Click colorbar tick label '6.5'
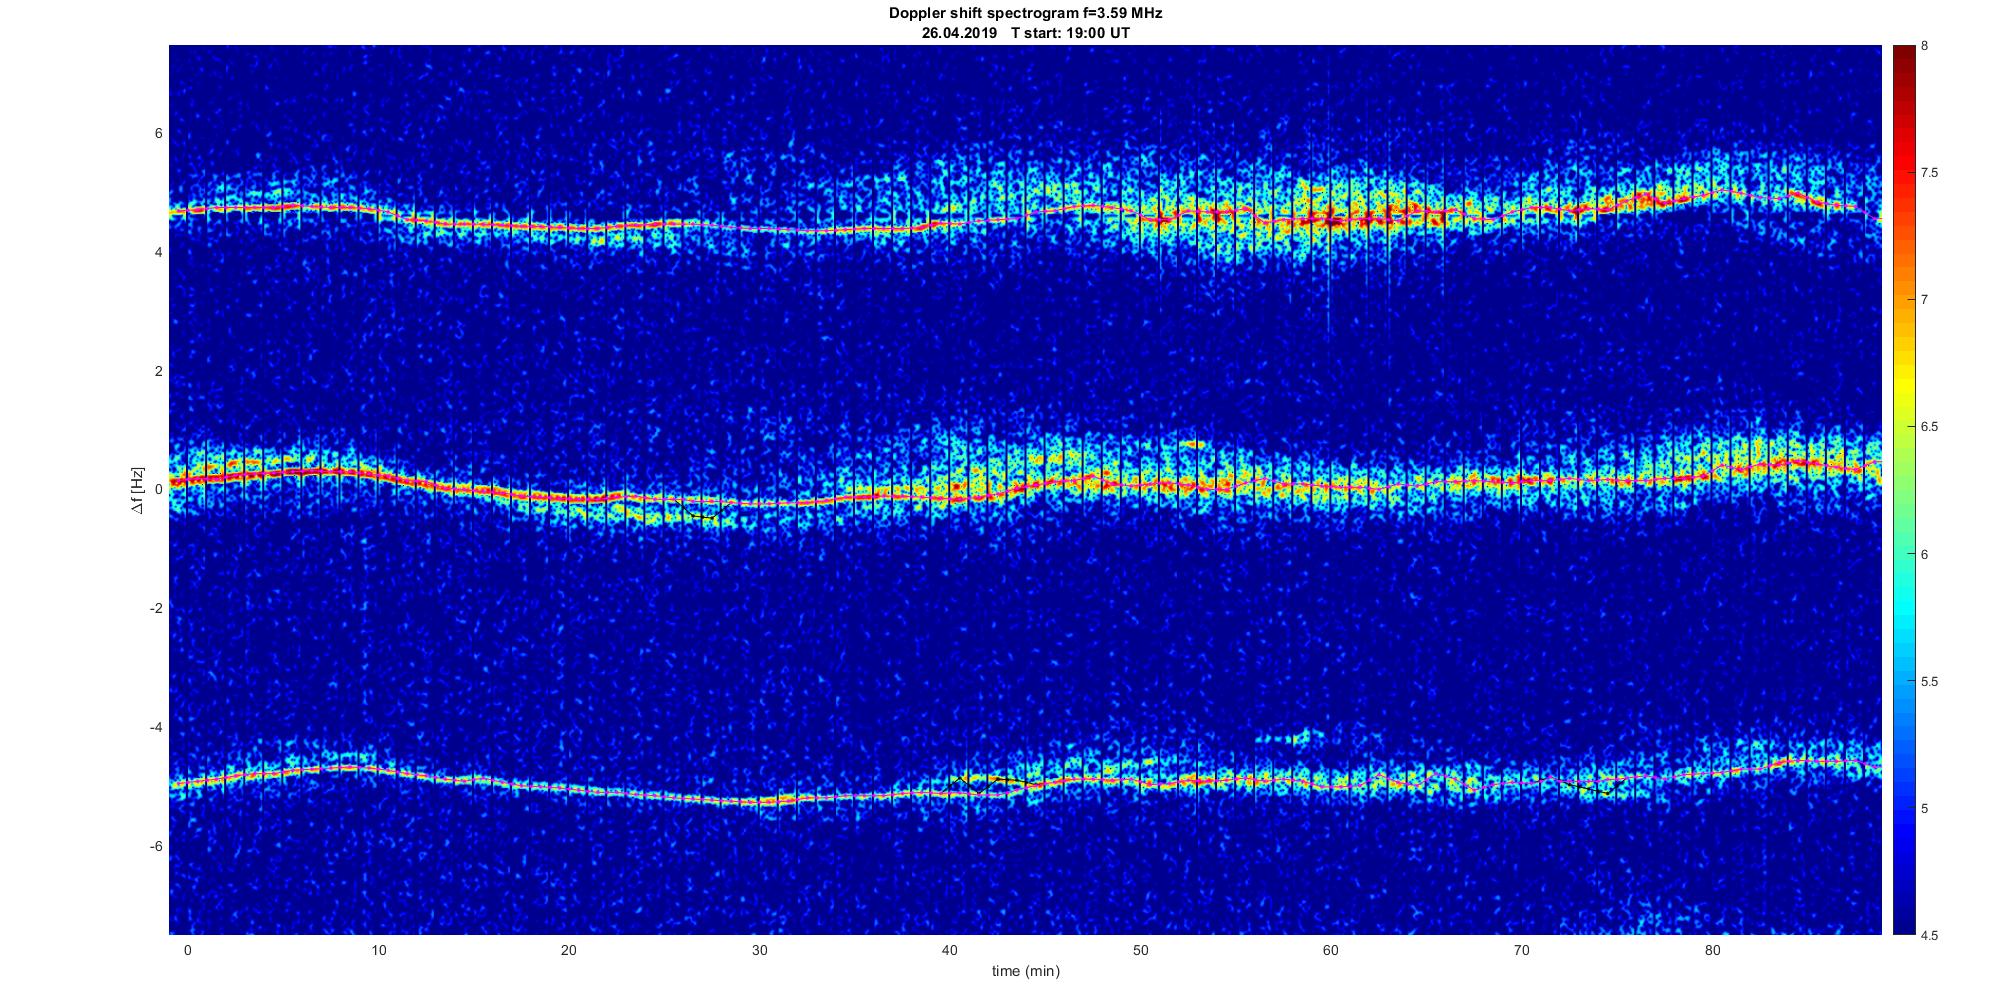The image size is (2000, 1003). click(x=1929, y=427)
